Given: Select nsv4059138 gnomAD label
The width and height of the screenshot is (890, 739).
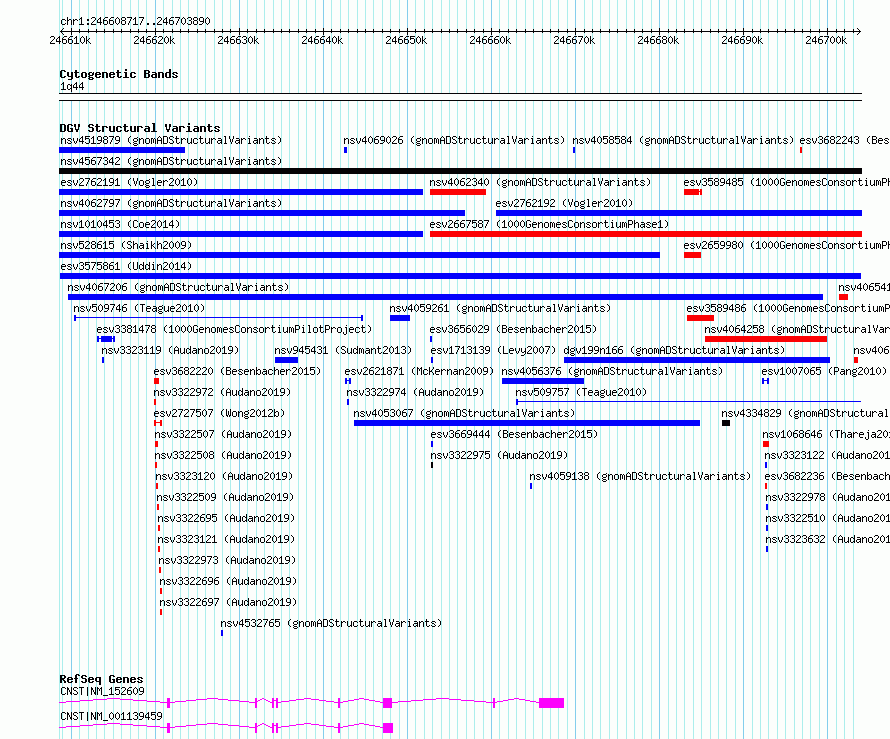Looking at the screenshot, I should click(x=640, y=476).
